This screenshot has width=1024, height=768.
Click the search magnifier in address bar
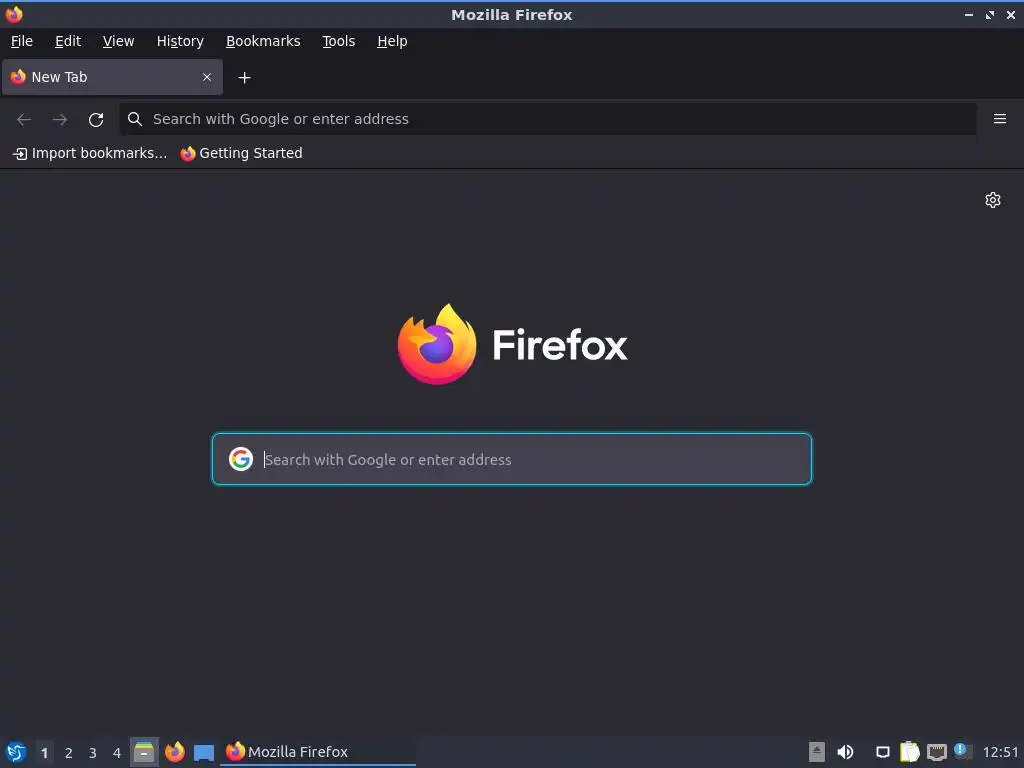pyautogui.click(x=135, y=119)
